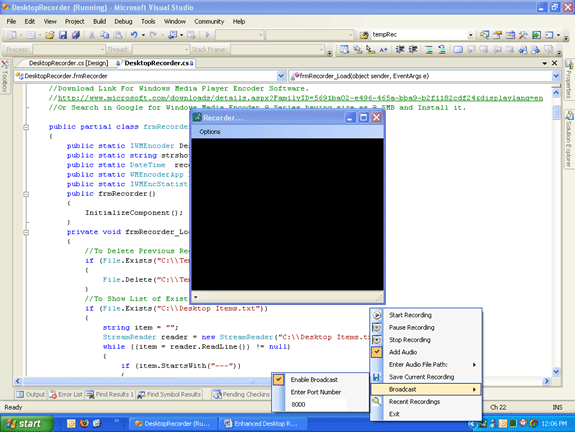575x432 pixels.
Task: Click the Toggle Bookmark toolbar icon
Action: tap(458, 49)
